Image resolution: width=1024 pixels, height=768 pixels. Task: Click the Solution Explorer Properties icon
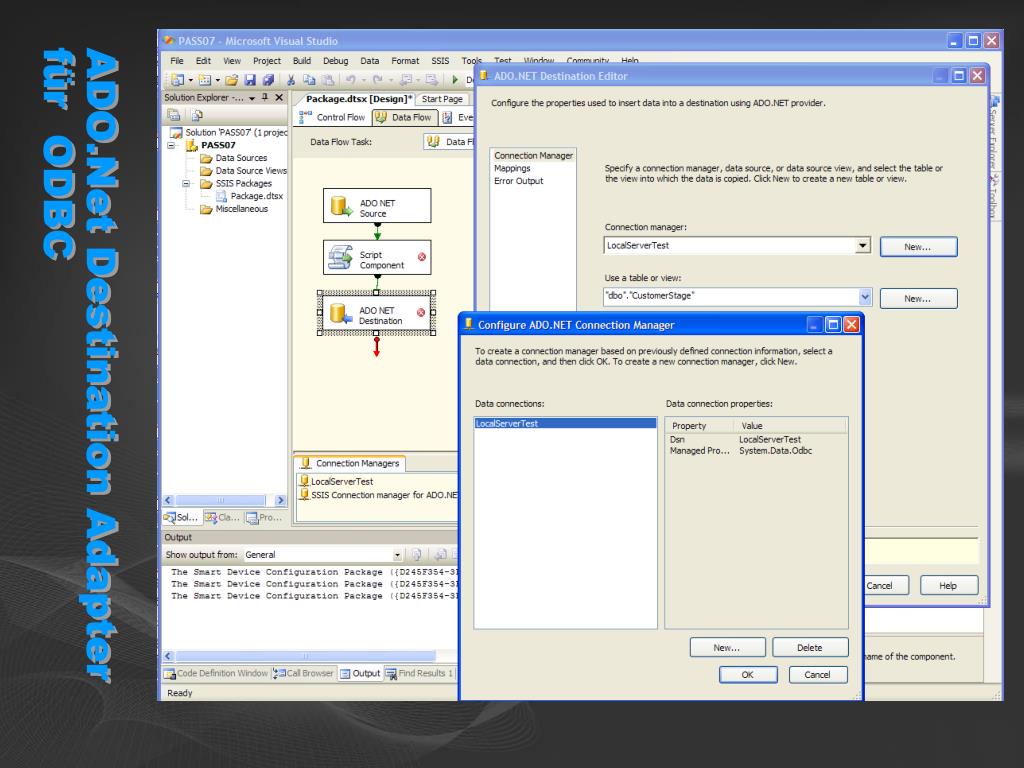pos(174,115)
